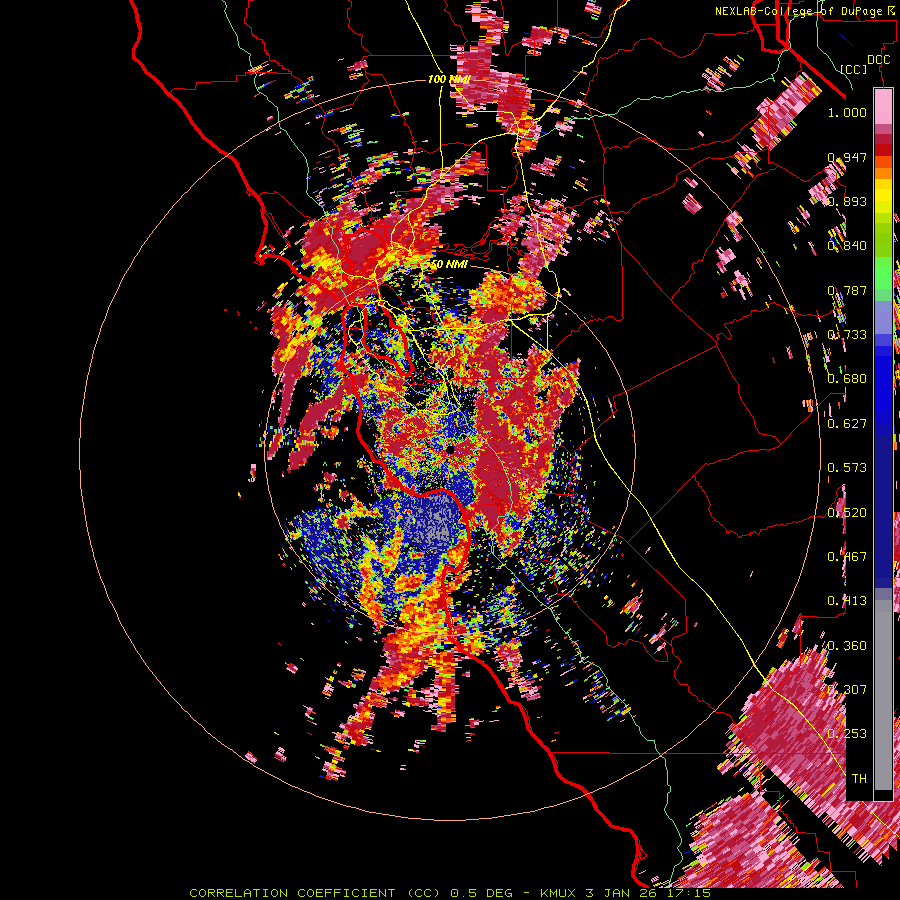Viewport: 900px width, 900px height.
Task: Click the [CC] units label
Action: (853, 69)
